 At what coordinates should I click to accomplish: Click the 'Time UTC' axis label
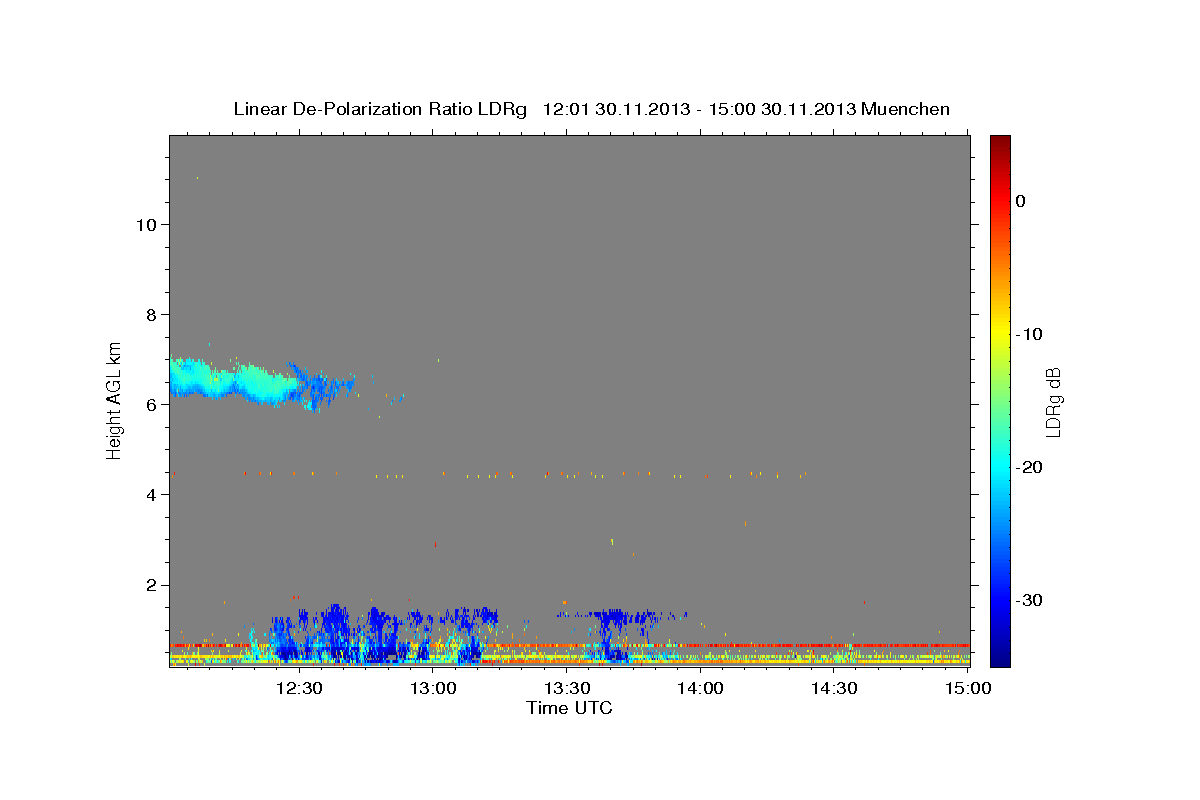[569, 708]
